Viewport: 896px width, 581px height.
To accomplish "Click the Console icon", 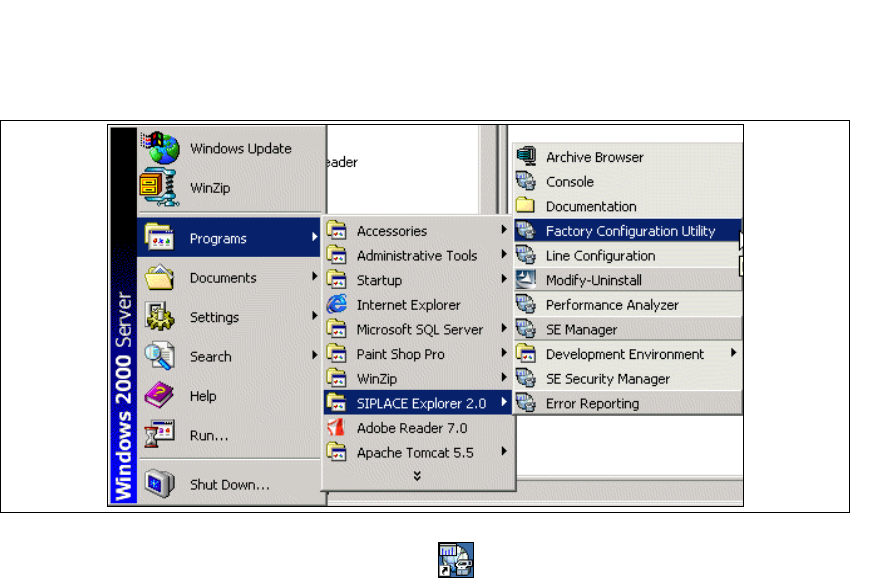I will (x=526, y=181).
